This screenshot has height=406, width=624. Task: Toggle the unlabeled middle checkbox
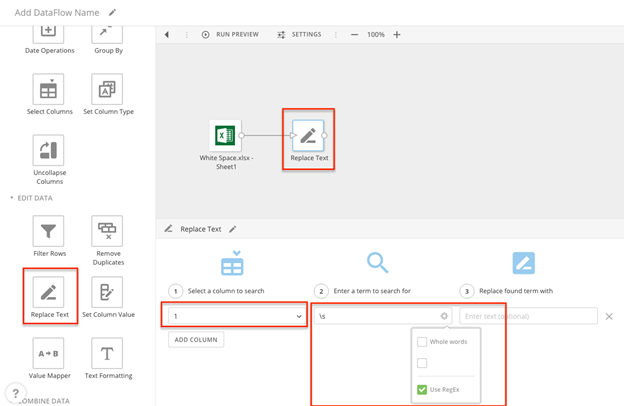(422, 363)
